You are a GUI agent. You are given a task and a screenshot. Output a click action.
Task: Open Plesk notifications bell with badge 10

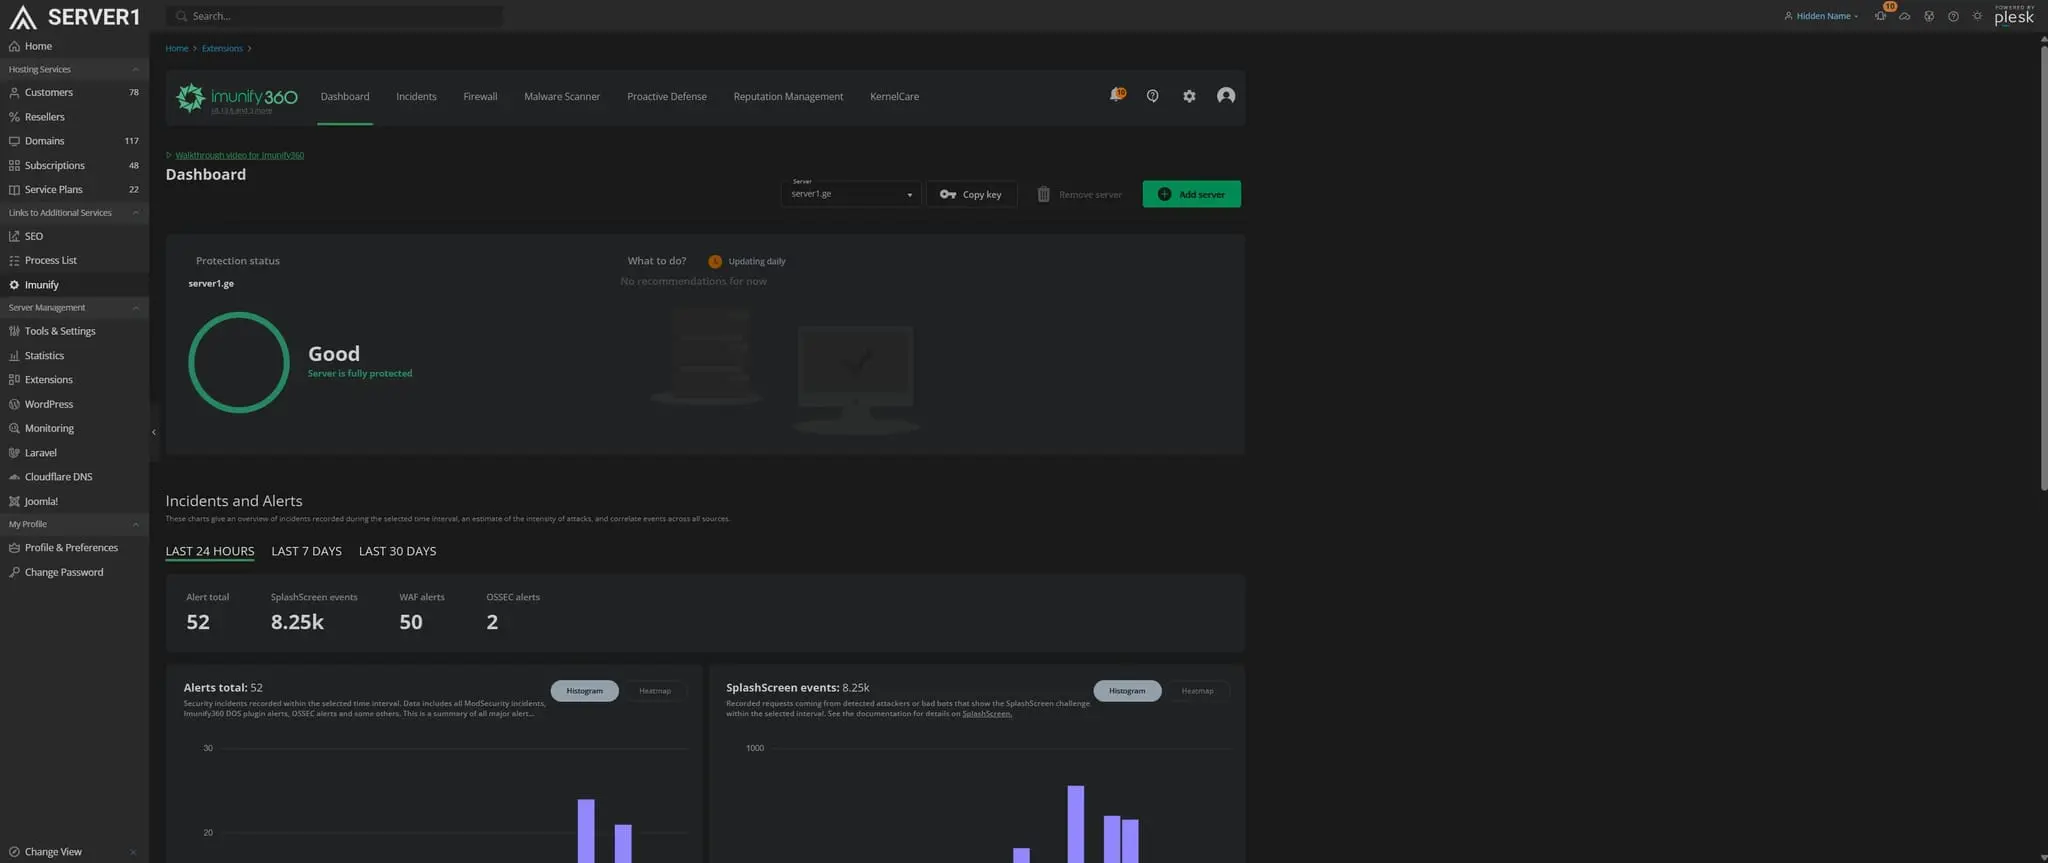[x=1880, y=16]
